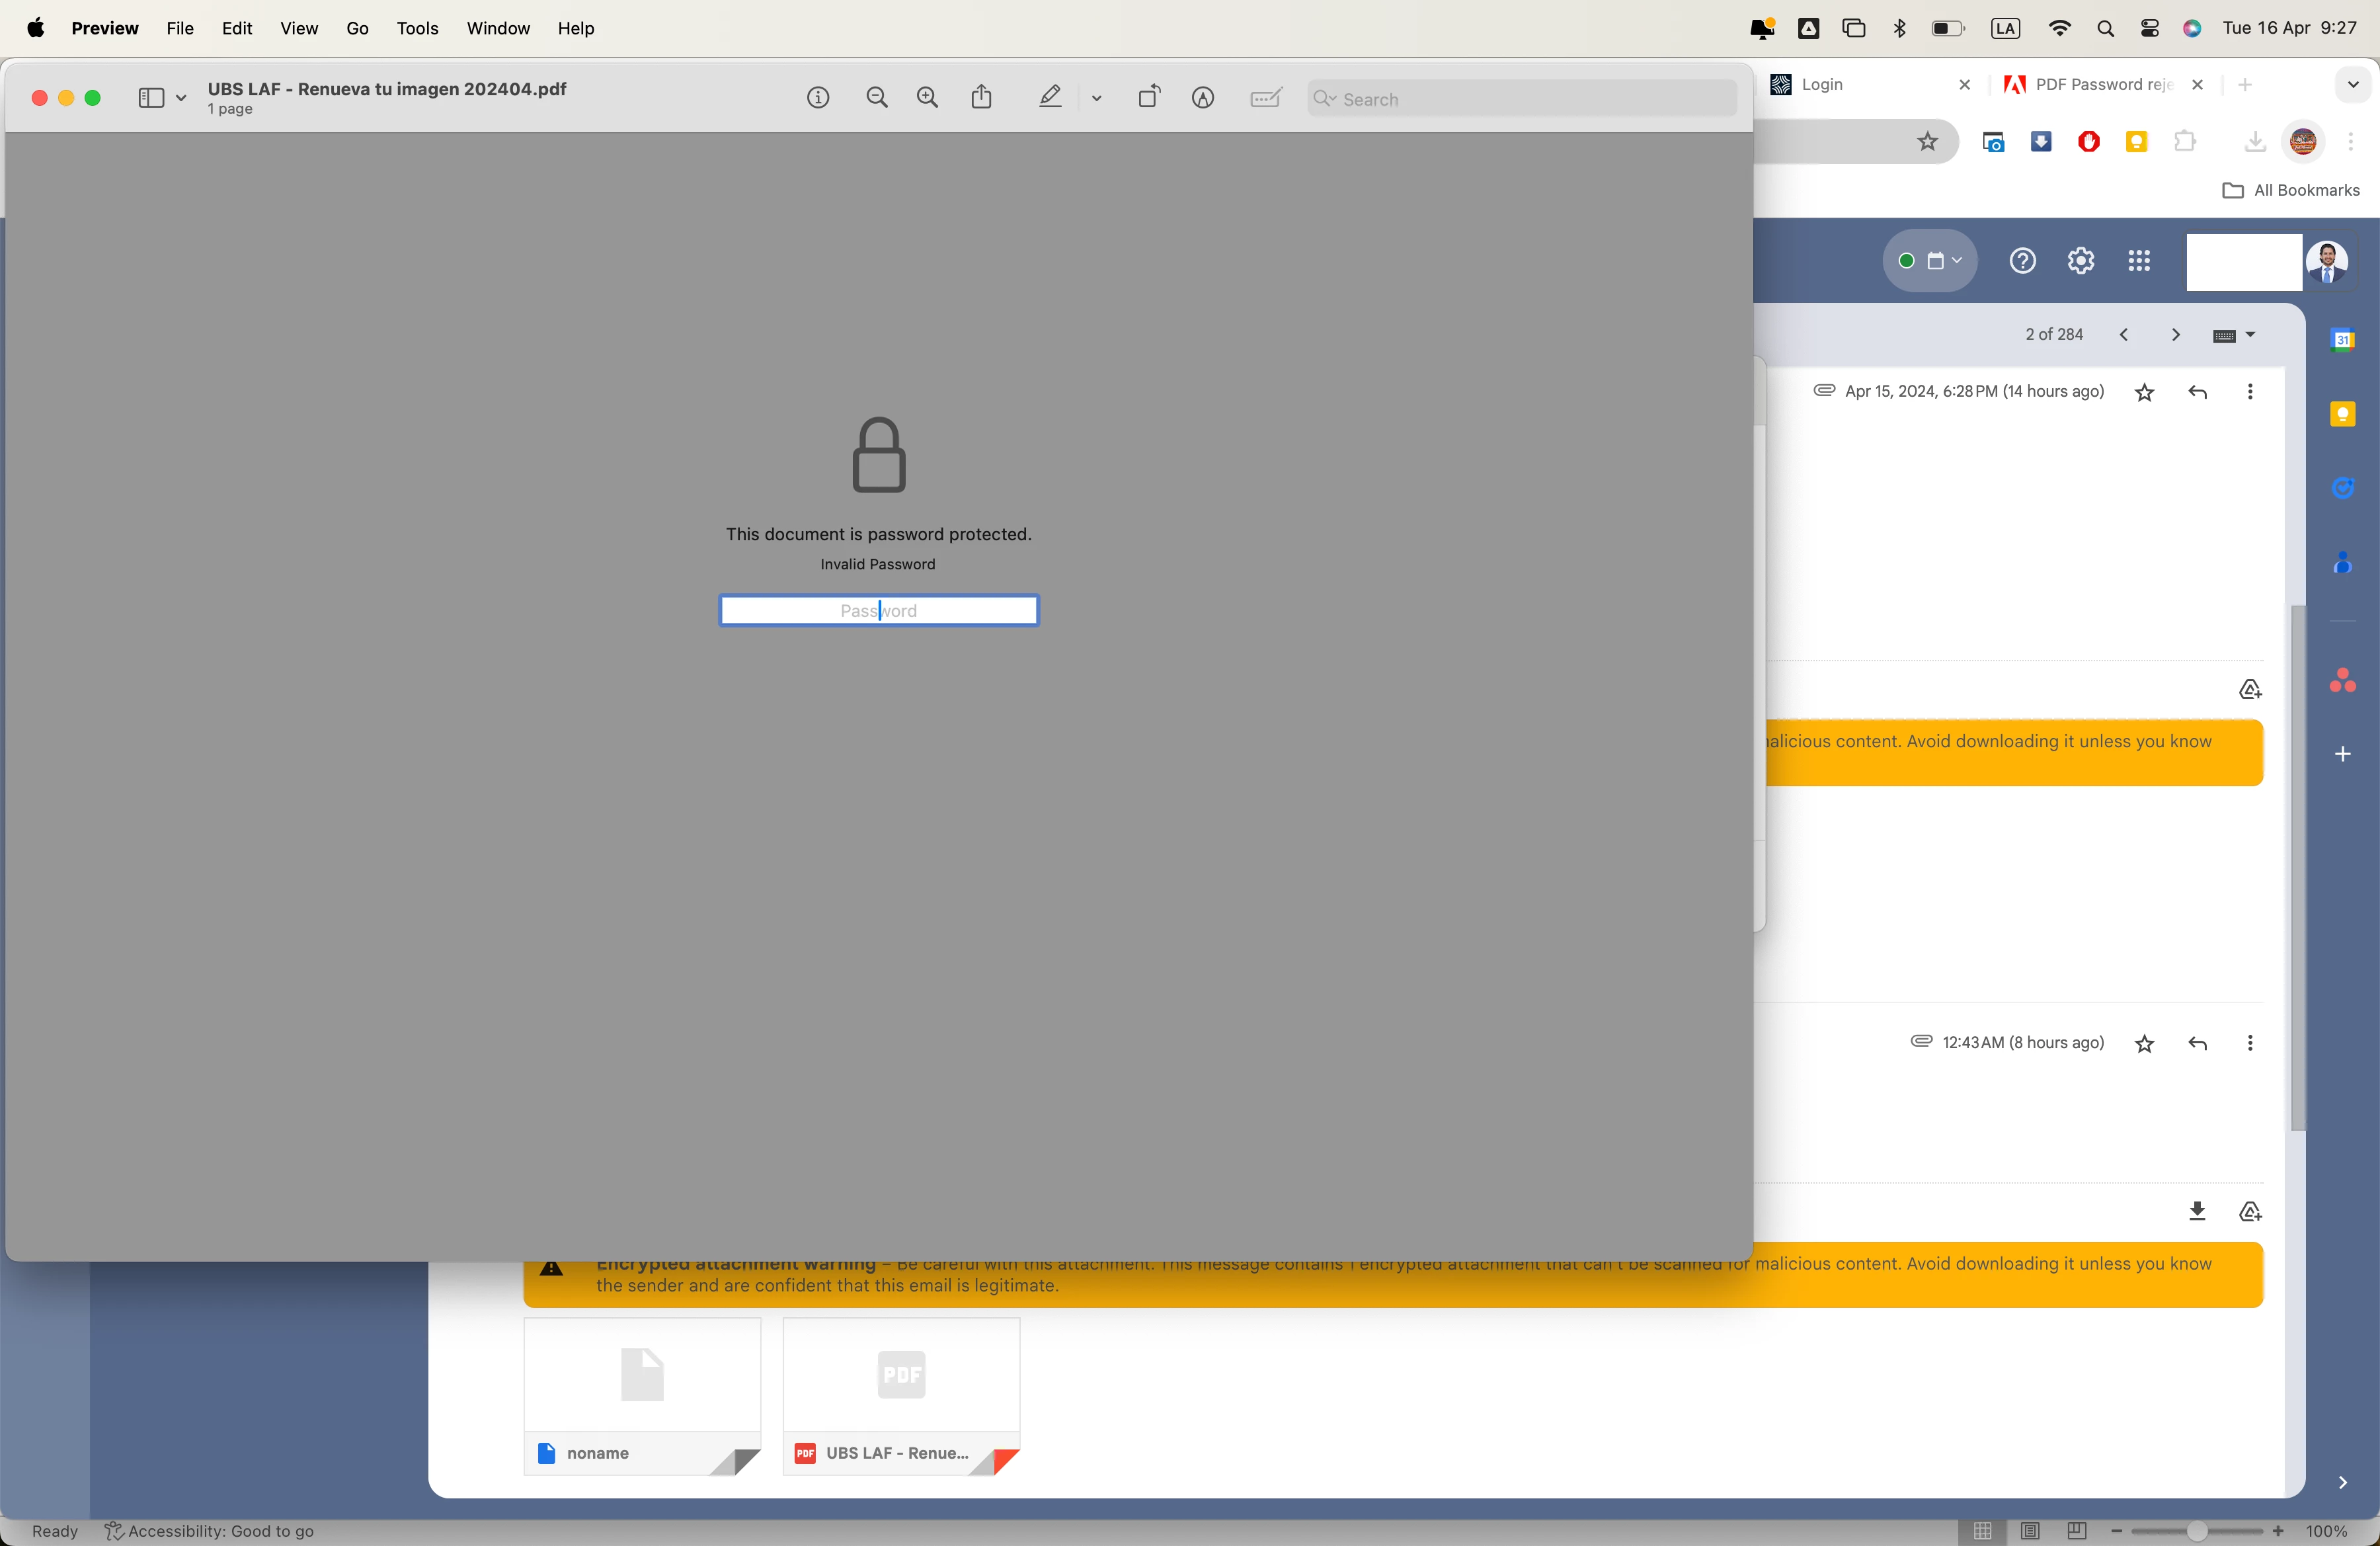
Task: Open the UBS LAF PDF attachment
Action: coord(900,1395)
